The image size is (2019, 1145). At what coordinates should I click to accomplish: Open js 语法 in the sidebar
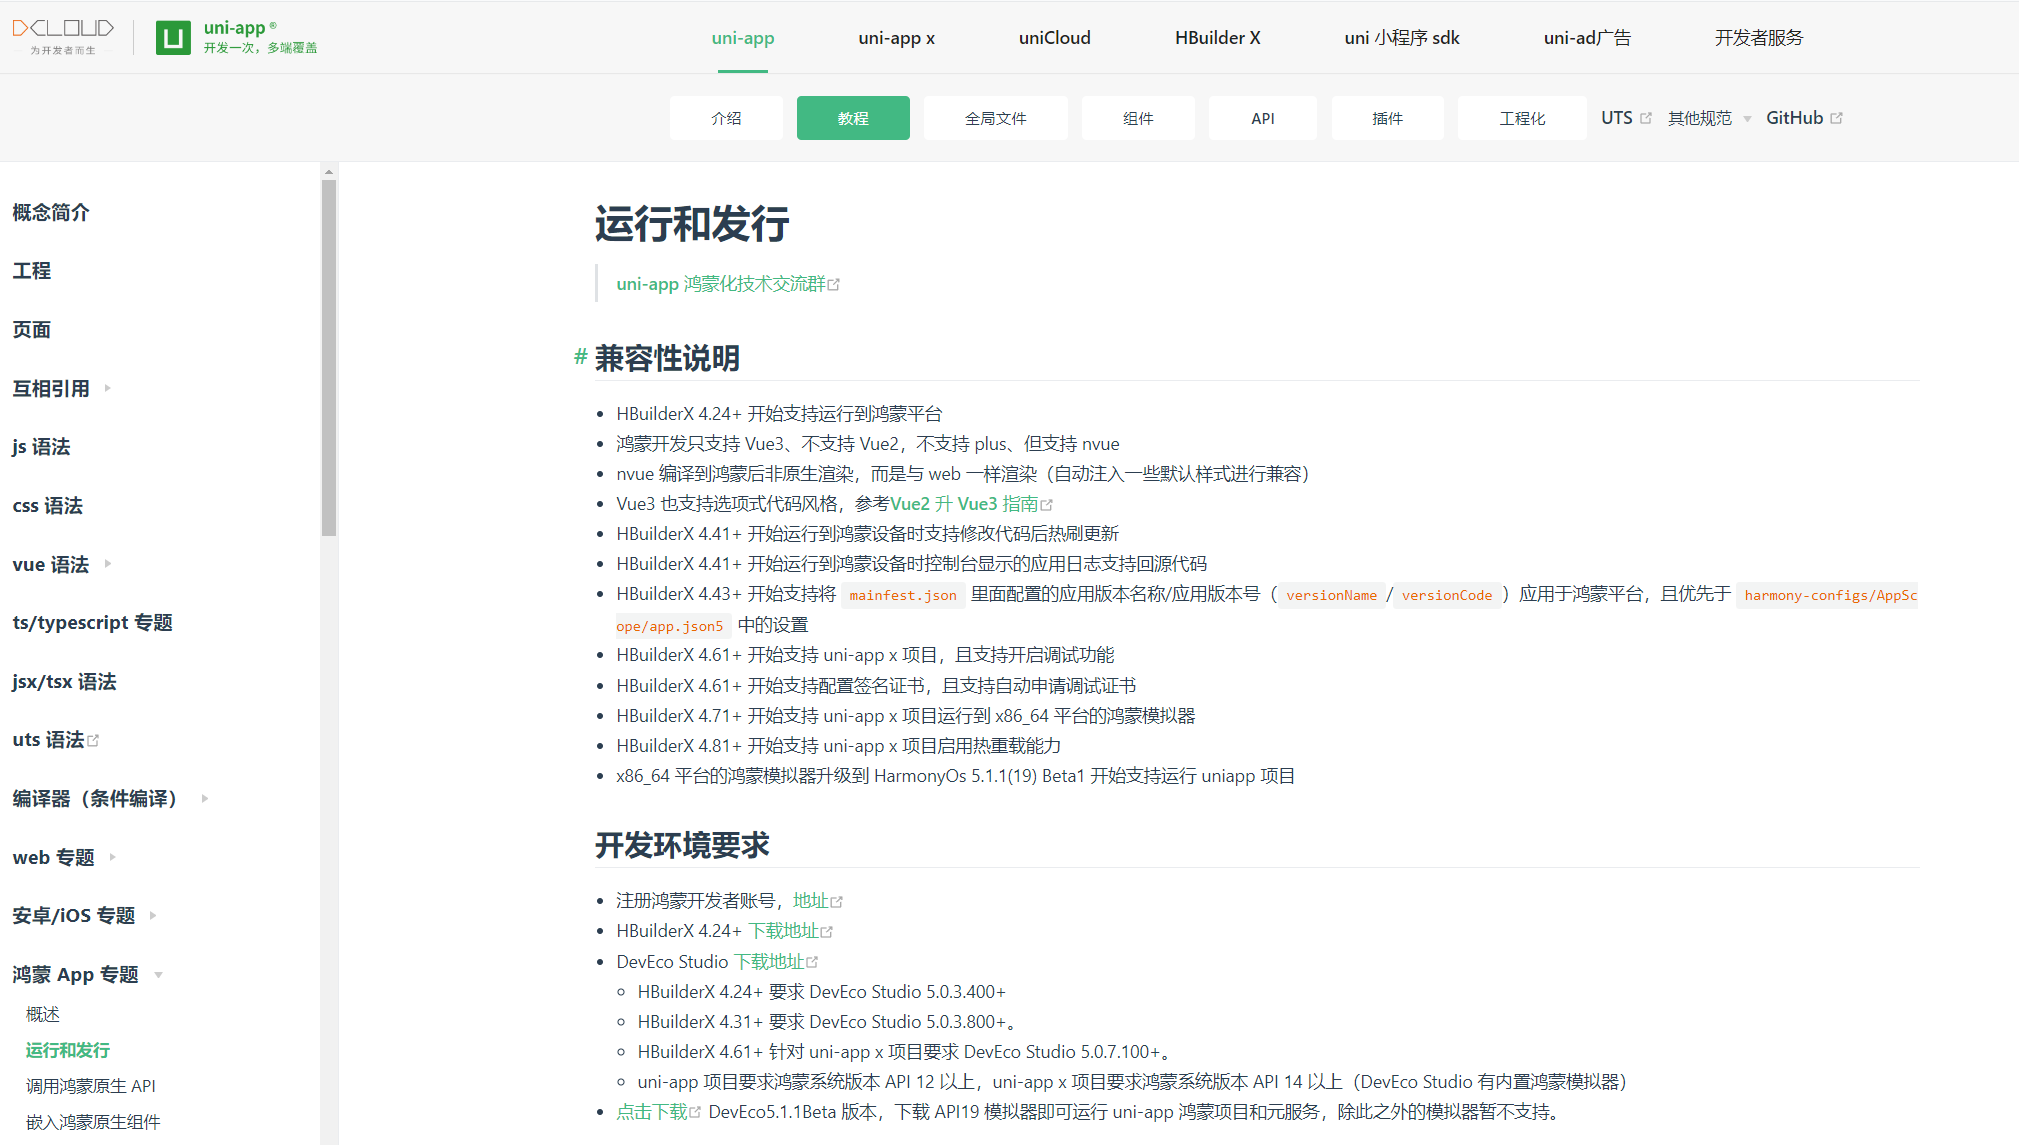41,447
